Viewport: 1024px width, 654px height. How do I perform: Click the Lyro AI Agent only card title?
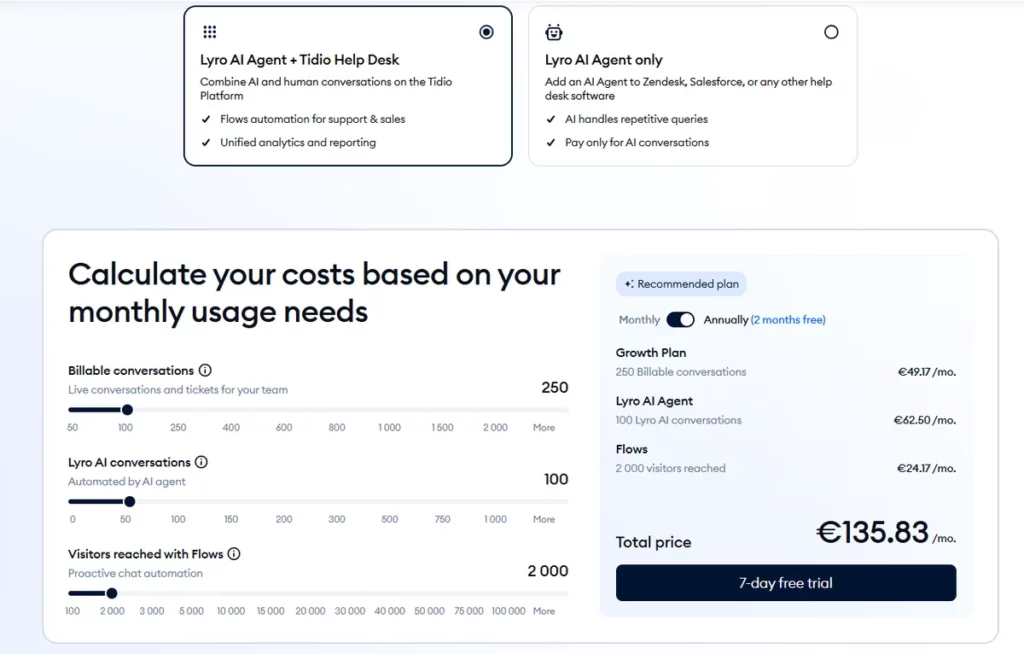603,60
